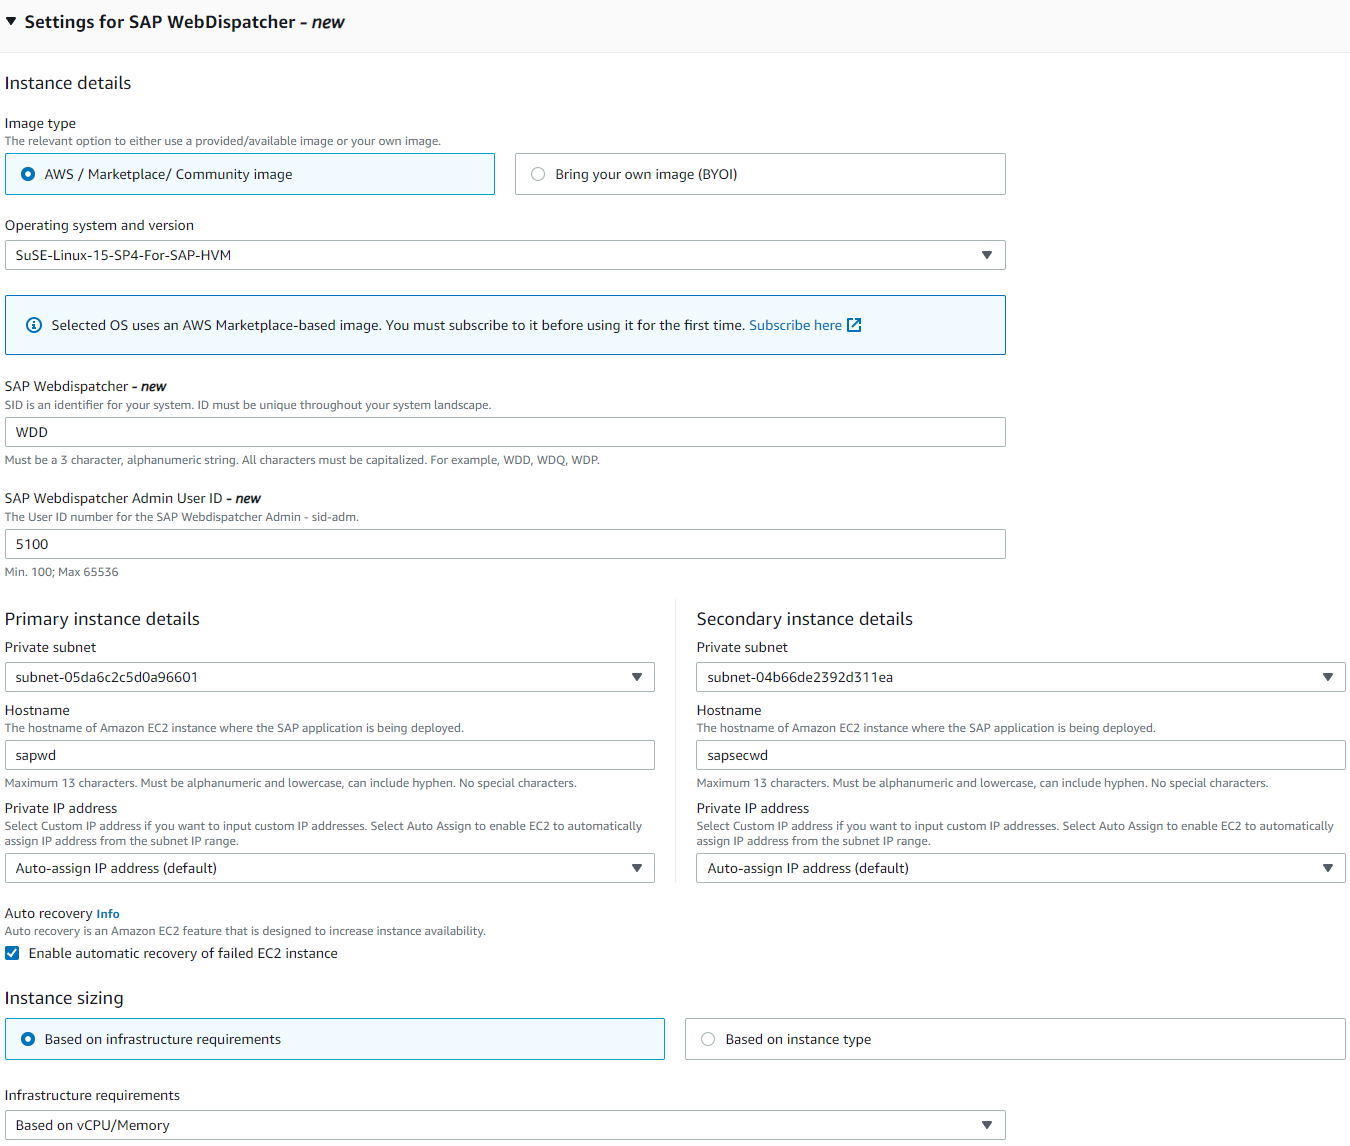Image resolution: width=1350 pixels, height=1146 pixels.
Task: Select Based on infrastructure requirements sizing
Action: 335,1039
